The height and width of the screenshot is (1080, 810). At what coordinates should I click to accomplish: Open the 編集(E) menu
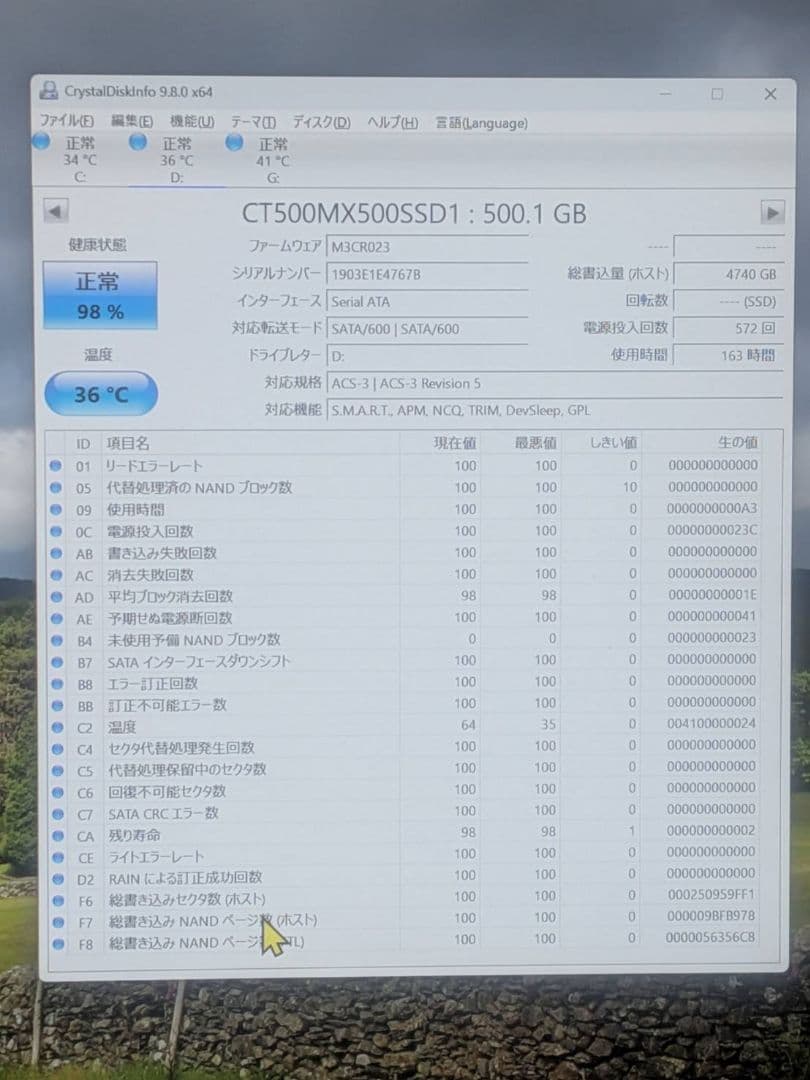coord(132,121)
